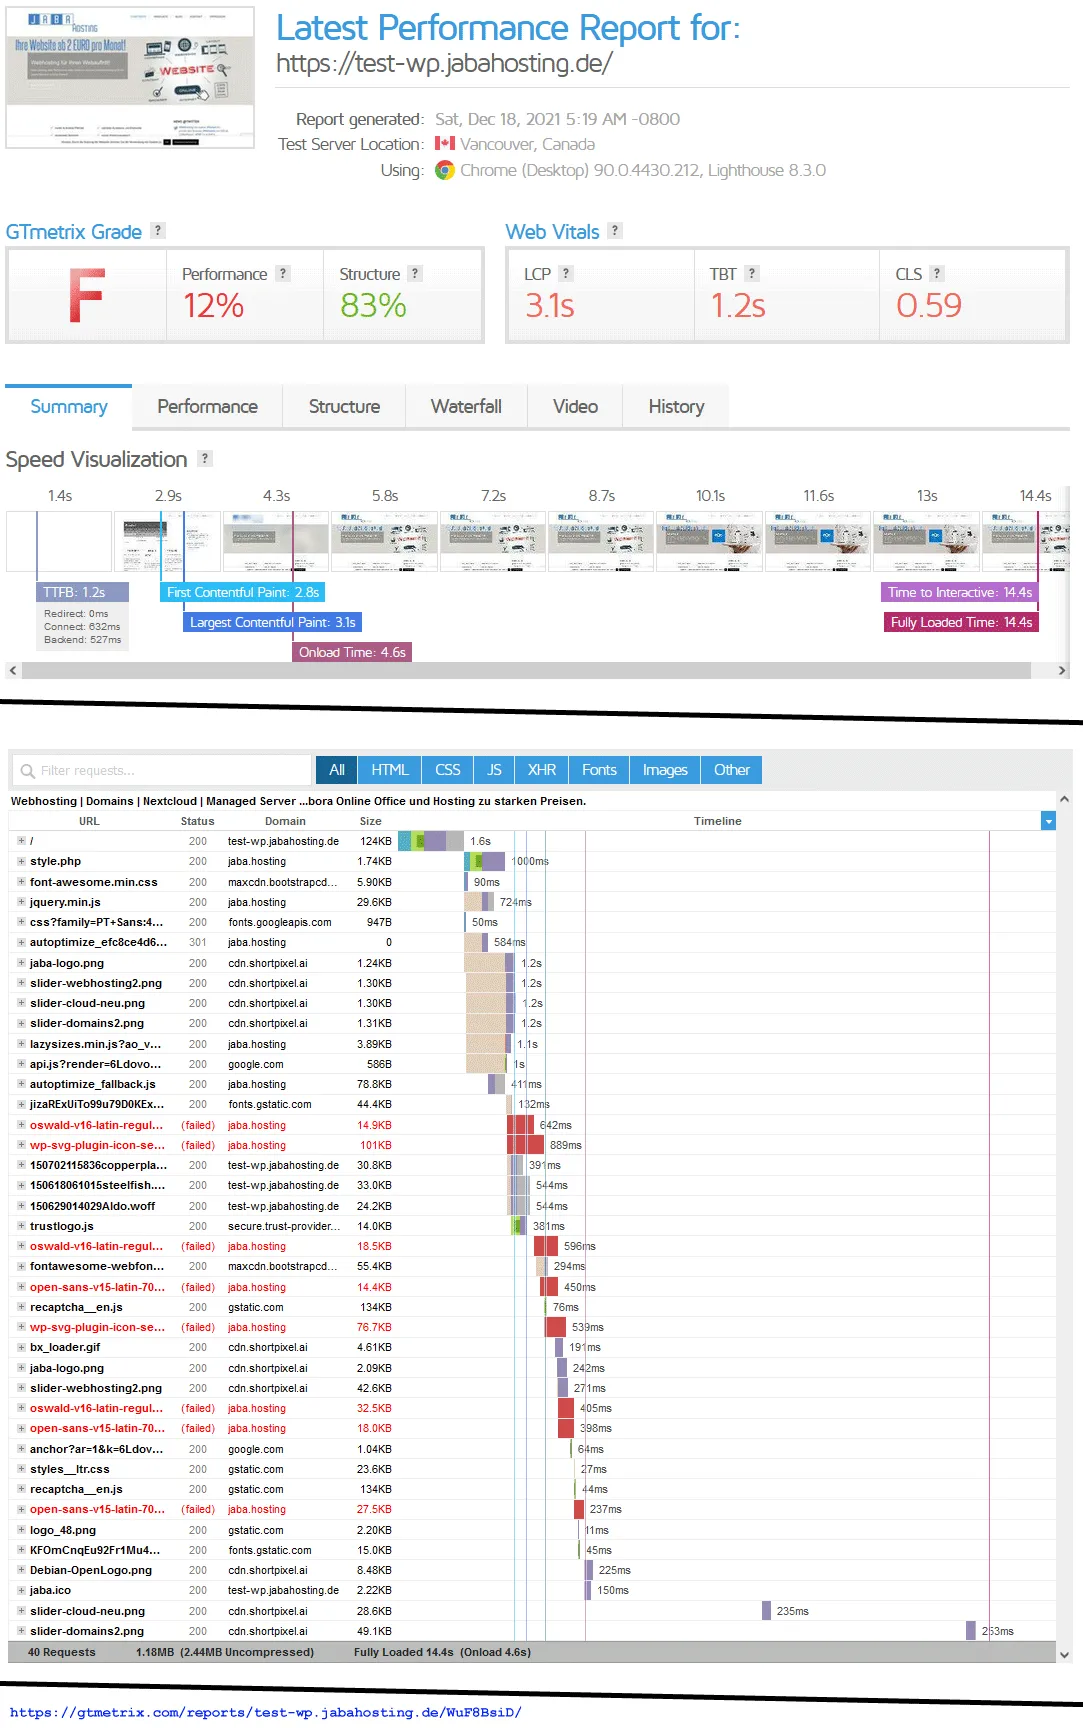The height and width of the screenshot is (1728, 1083).
Task: Click the Largest Contentful Paint marker
Action: [272, 622]
